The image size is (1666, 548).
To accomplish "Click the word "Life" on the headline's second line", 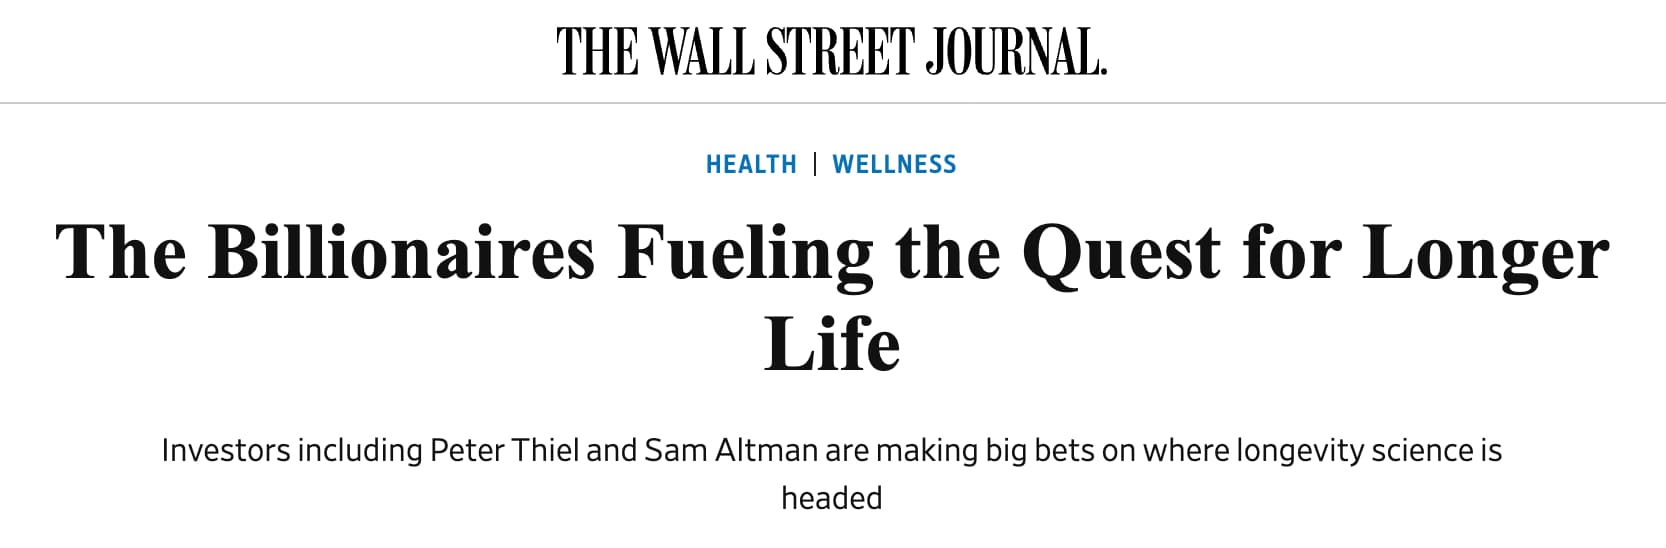I will pos(832,343).
